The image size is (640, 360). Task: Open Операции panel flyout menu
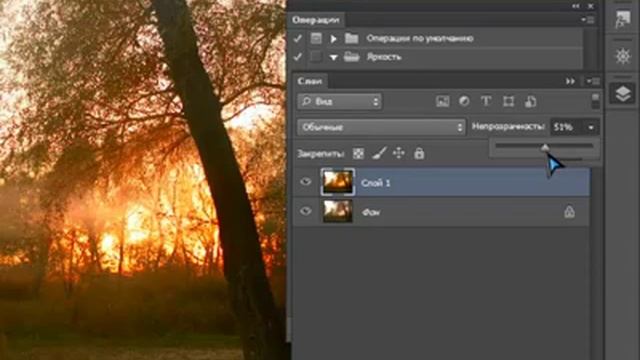click(588, 20)
